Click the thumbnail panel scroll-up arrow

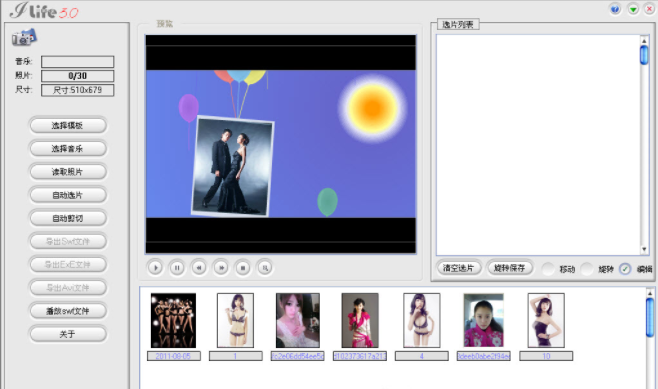coord(650,292)
